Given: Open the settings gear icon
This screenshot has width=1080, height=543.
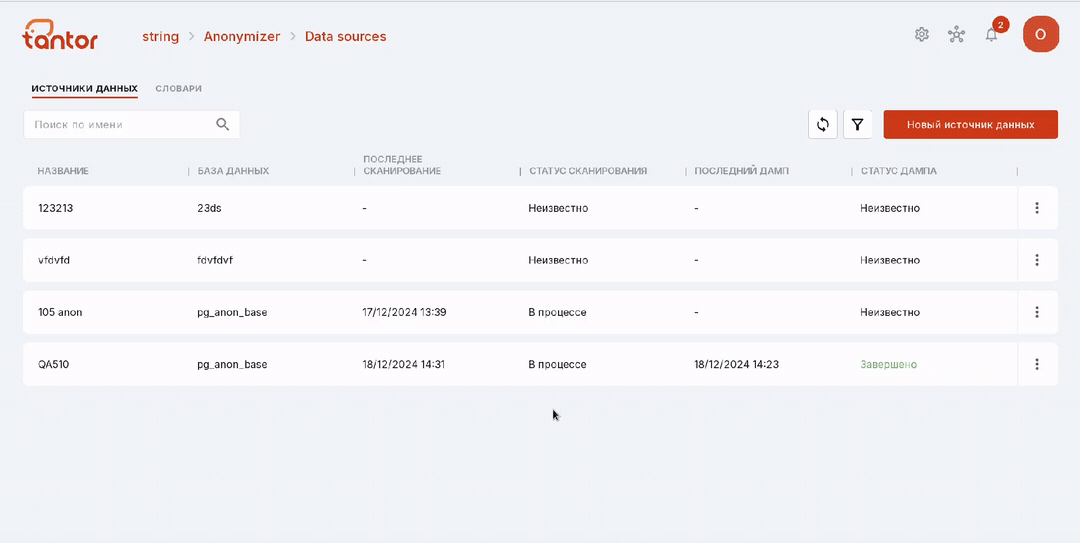Looking at the screenshot, I should pos(922,34).
